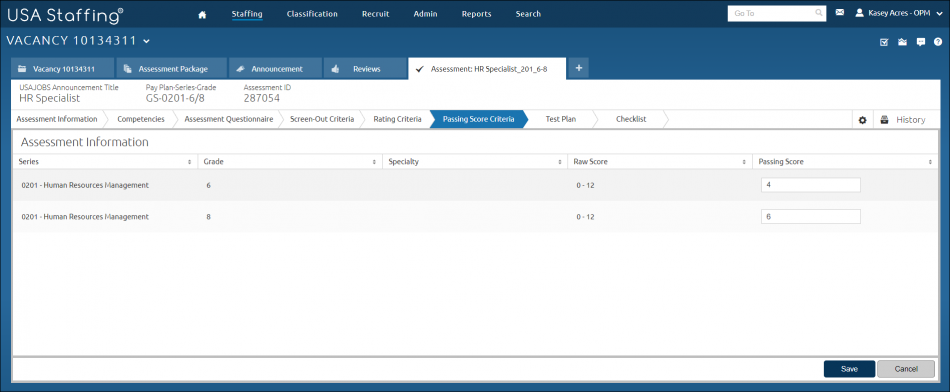Screen dimensions: 950x392
Task: Click the Grade value 6 cell
Action: pyautogui.click(x=208, y=185)
